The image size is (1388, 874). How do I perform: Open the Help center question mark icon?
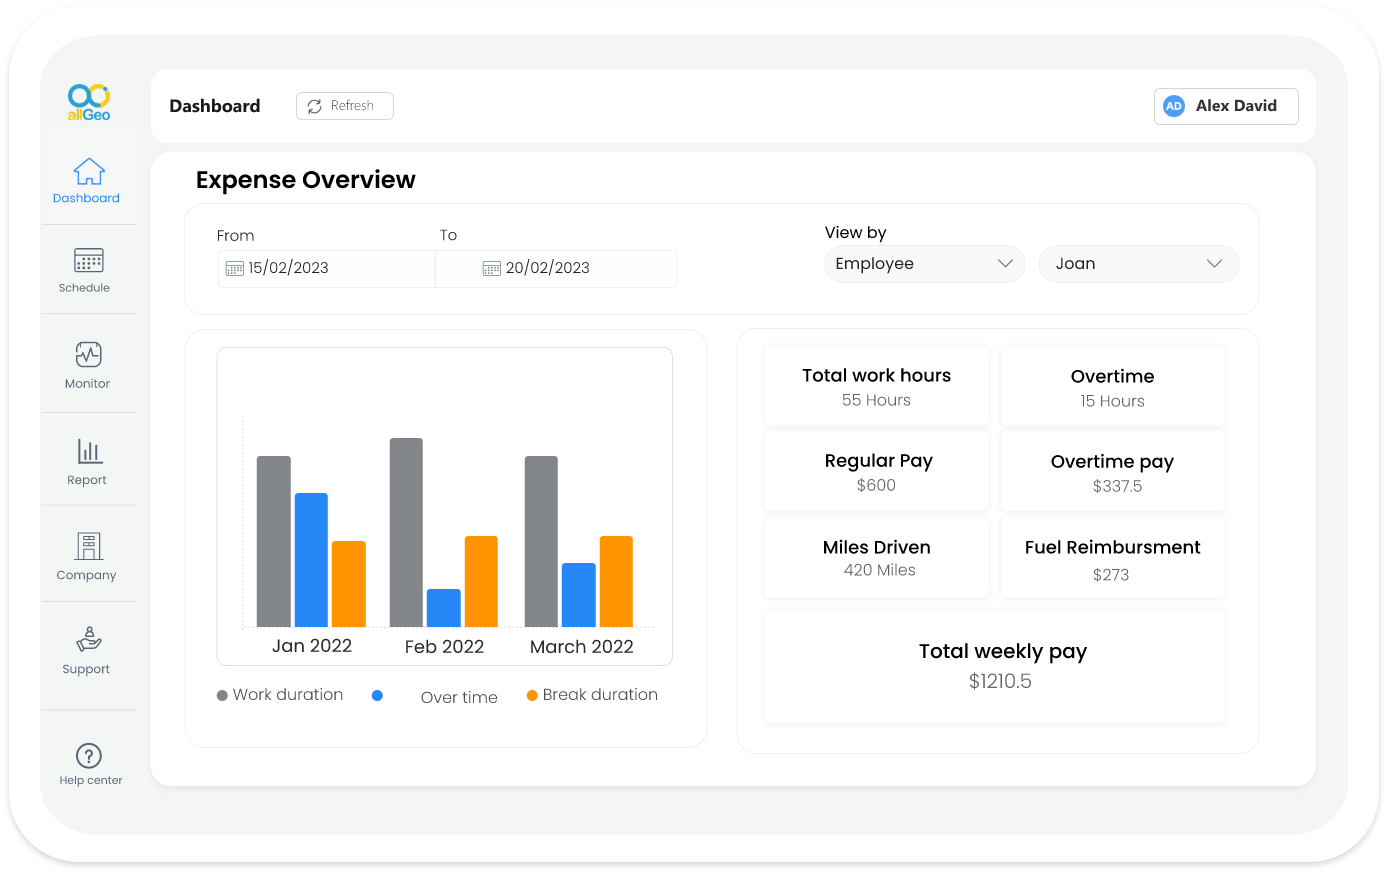pos(89,756)
